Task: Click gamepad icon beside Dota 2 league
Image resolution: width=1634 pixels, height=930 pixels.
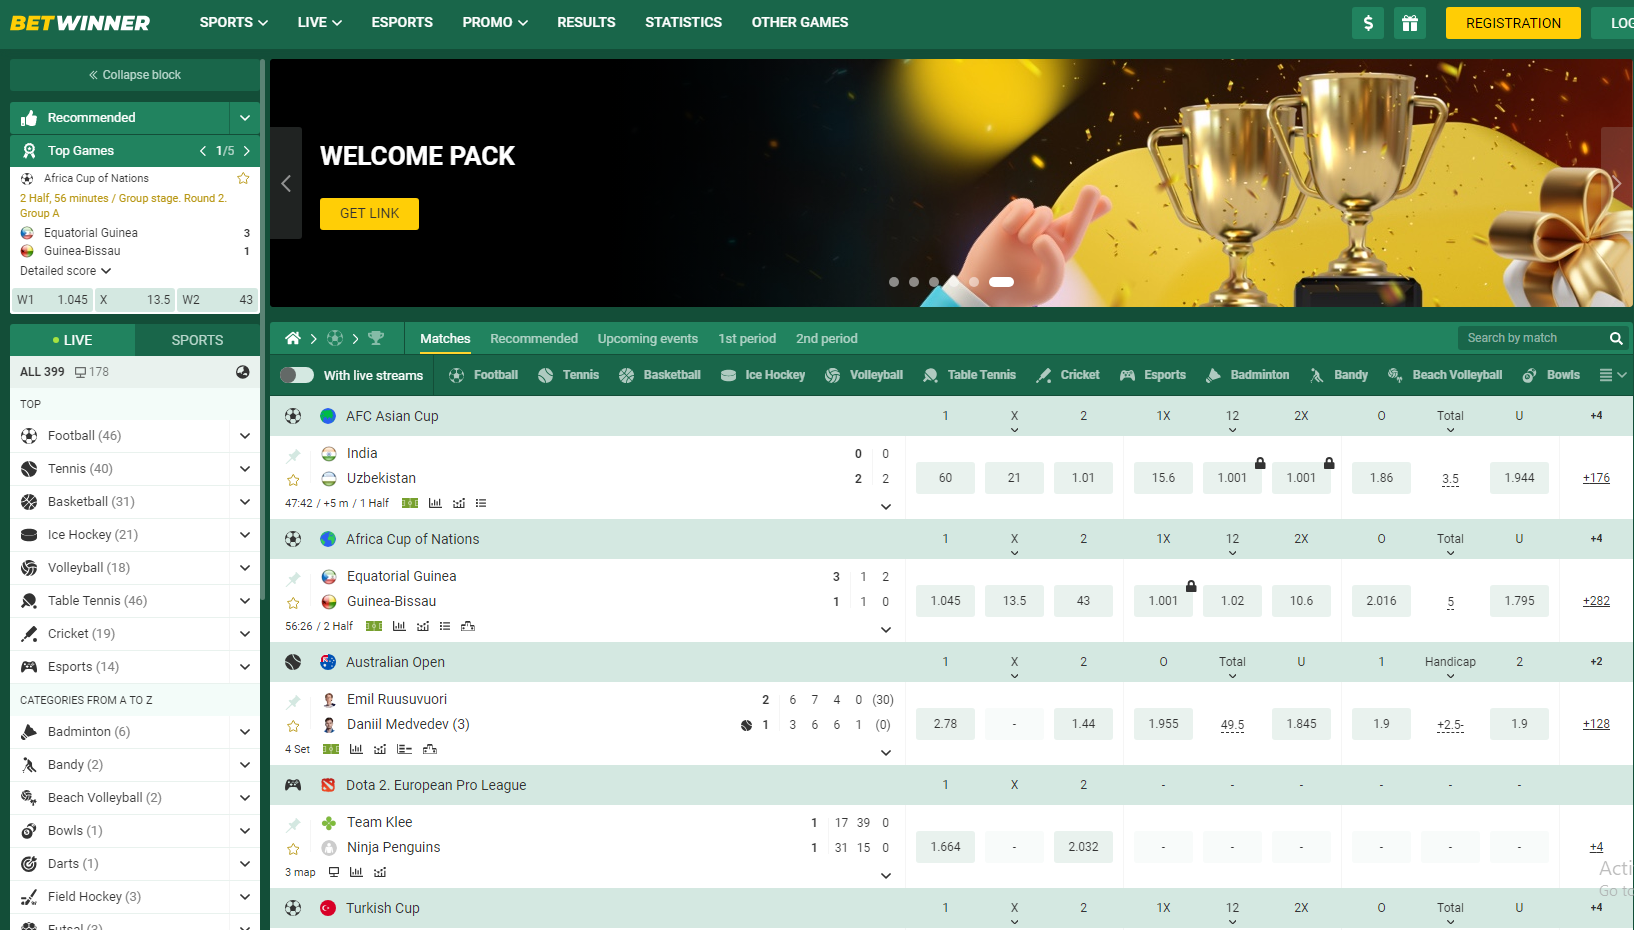Action: (x=293, y=785)
